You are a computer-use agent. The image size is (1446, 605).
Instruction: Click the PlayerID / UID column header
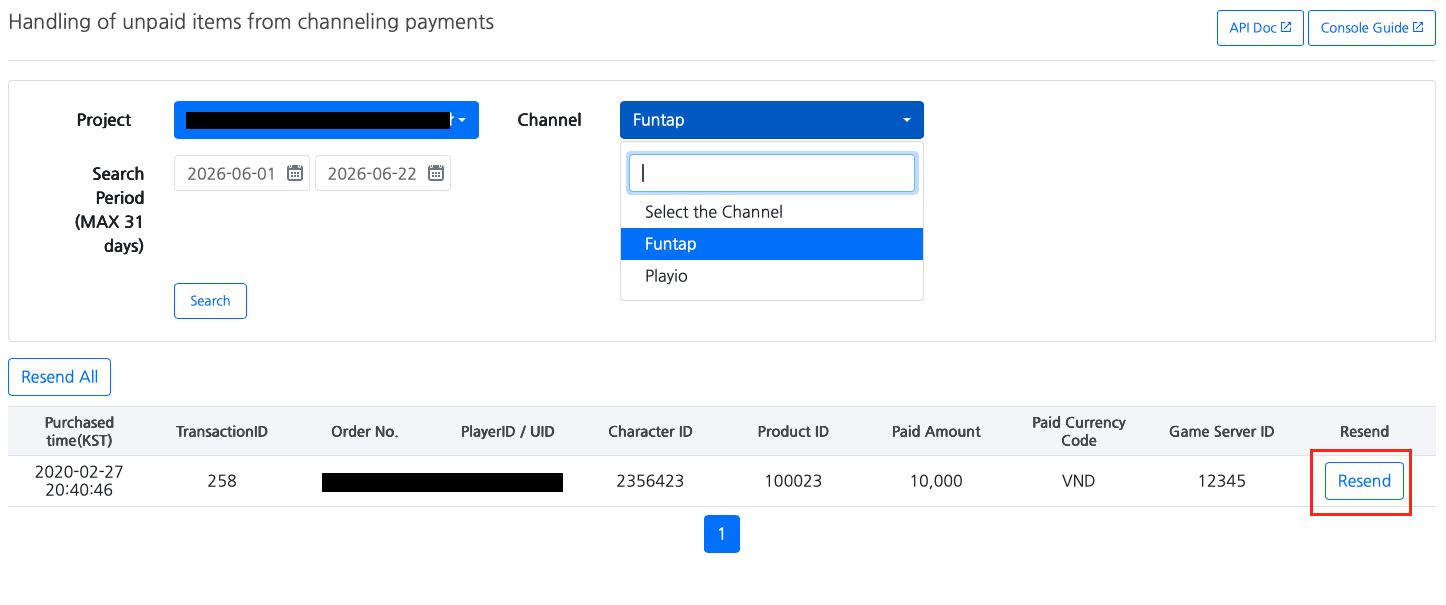508,432
